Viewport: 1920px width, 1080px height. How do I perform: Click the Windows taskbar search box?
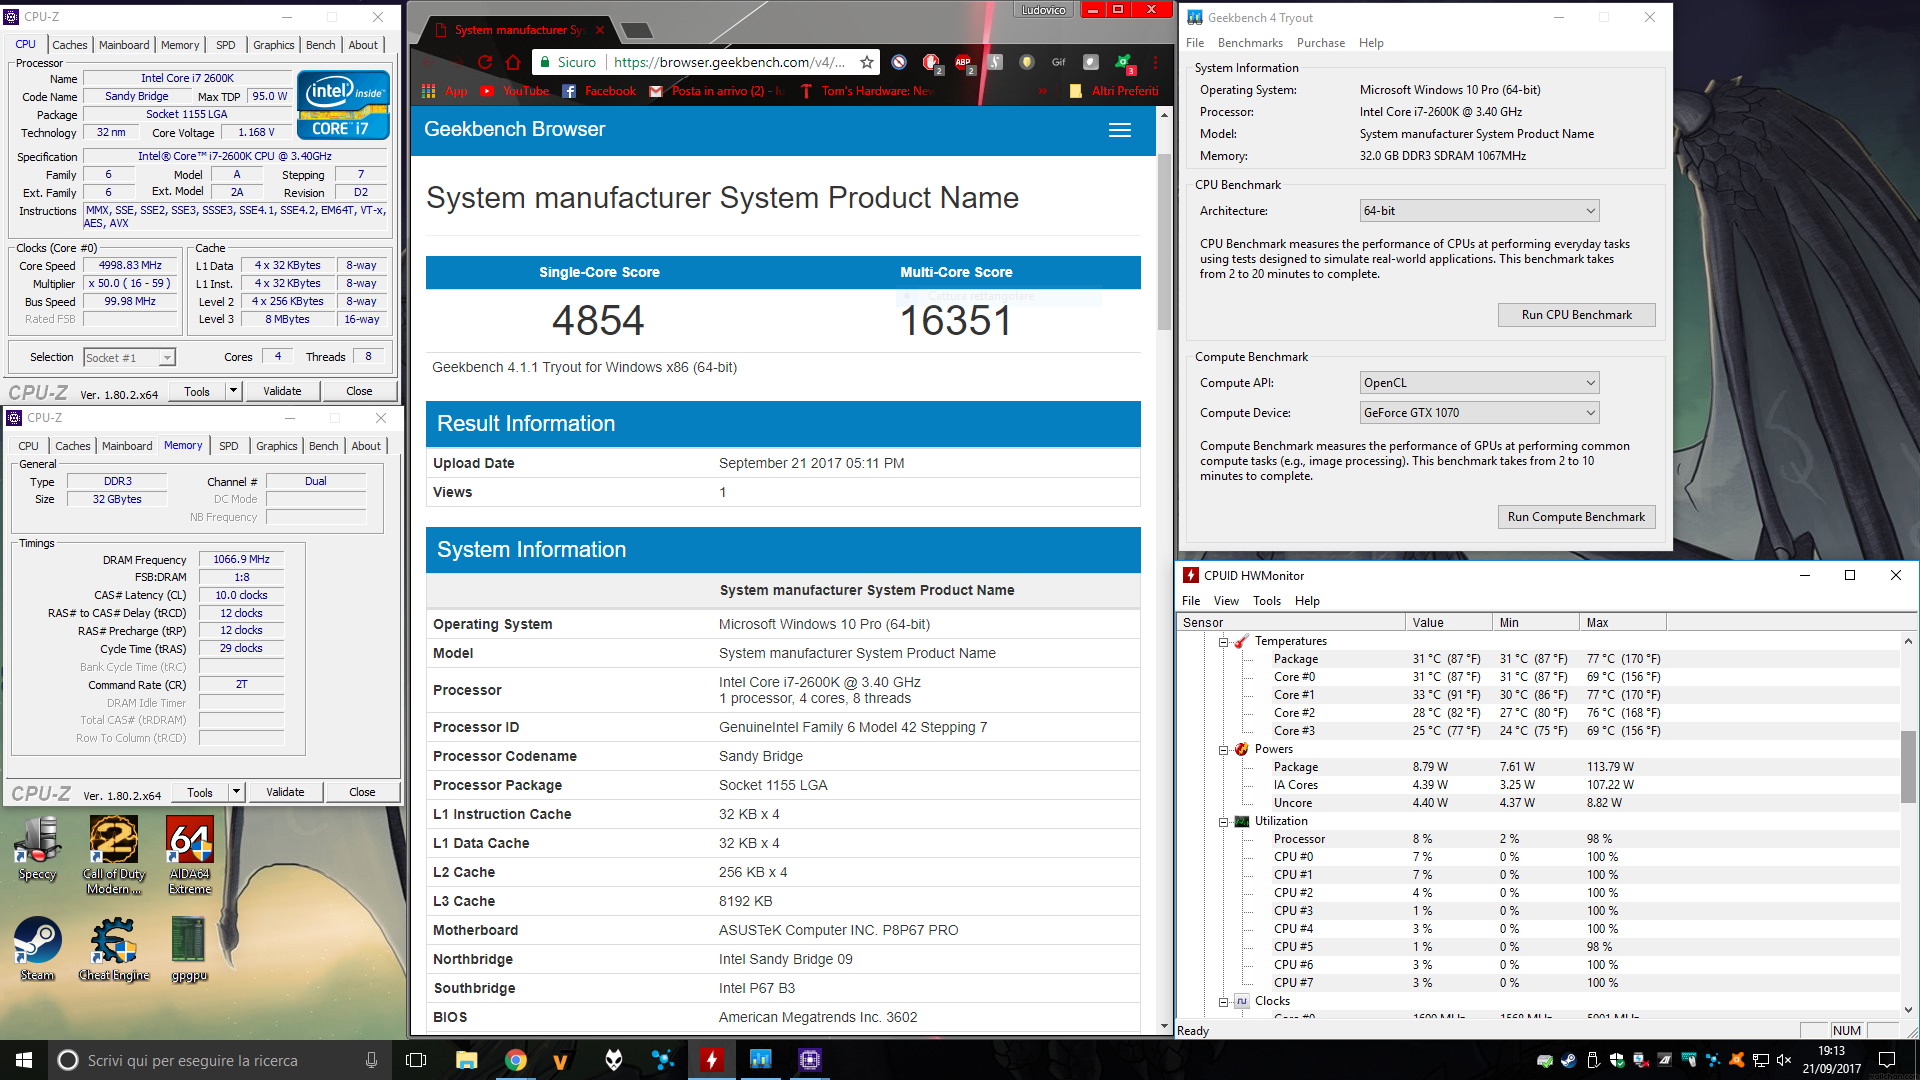[x=219, y=1060]
